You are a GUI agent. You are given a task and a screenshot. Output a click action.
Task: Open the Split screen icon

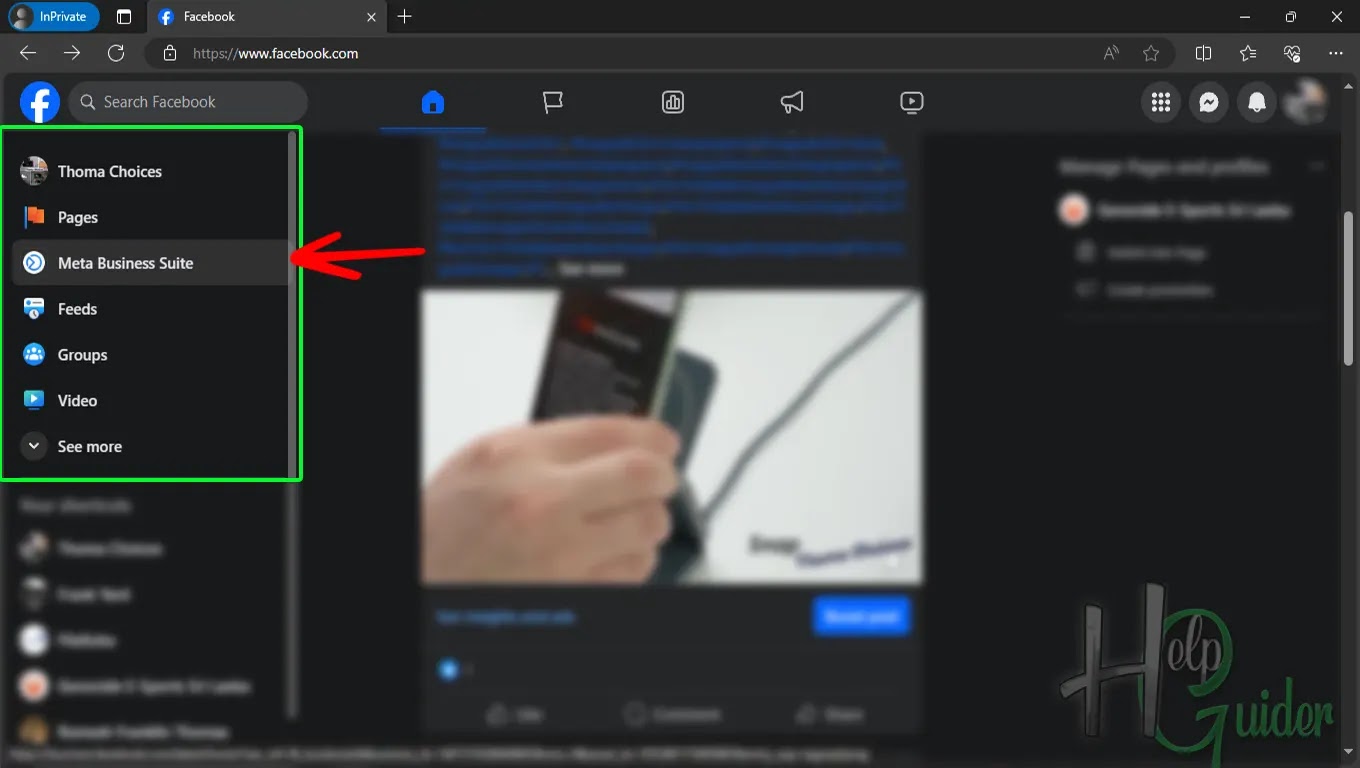coord(1203,53)
